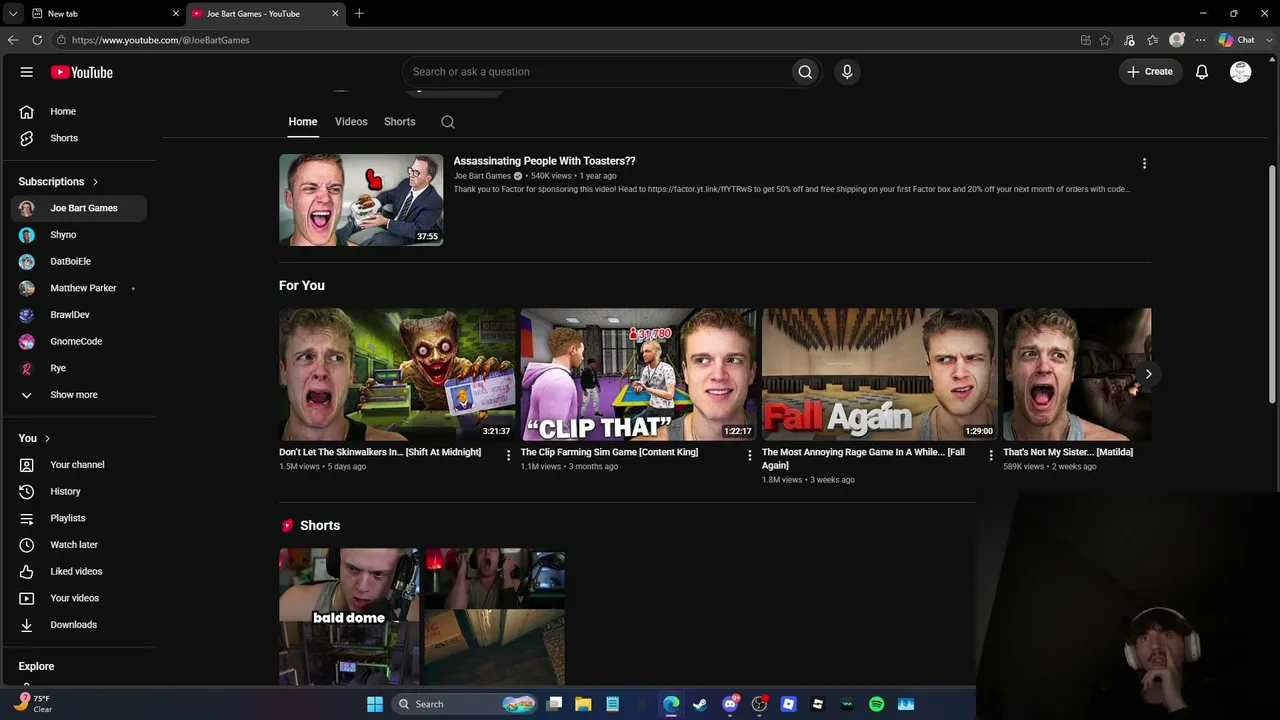Viewport: 1280px width, 720px height.
Task: Play the Assassinating People With Toasters thumbnail
Action: tap(361, 199)
